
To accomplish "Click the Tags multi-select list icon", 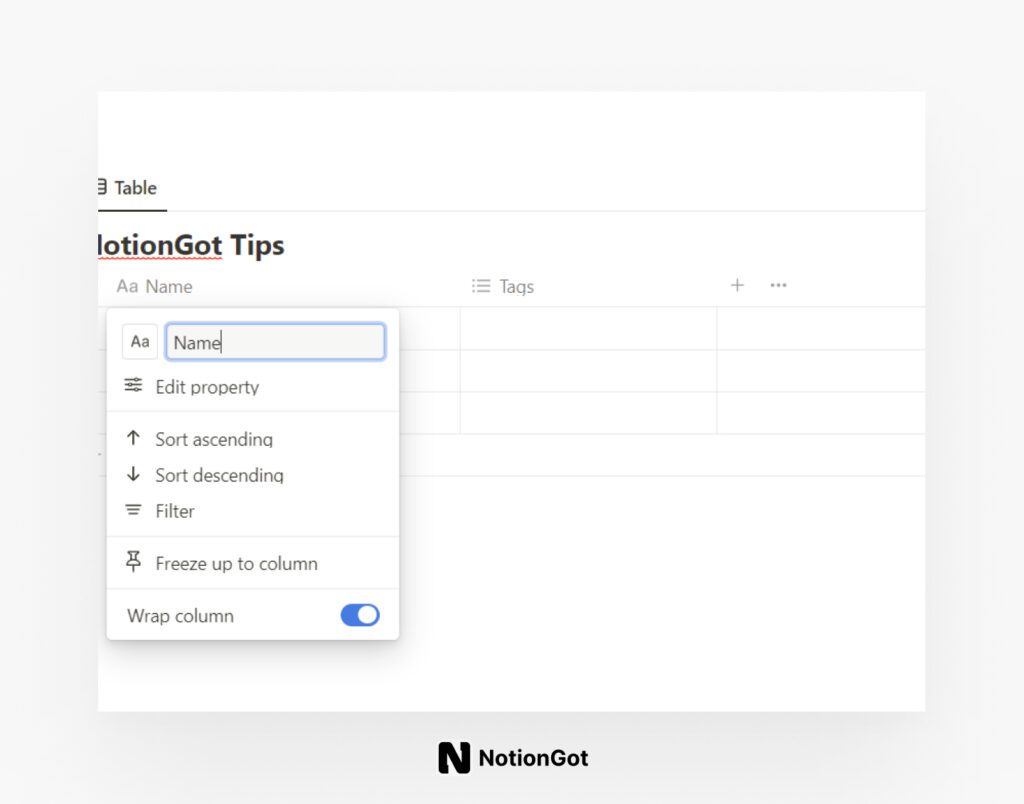I will (x=480, y=286).
